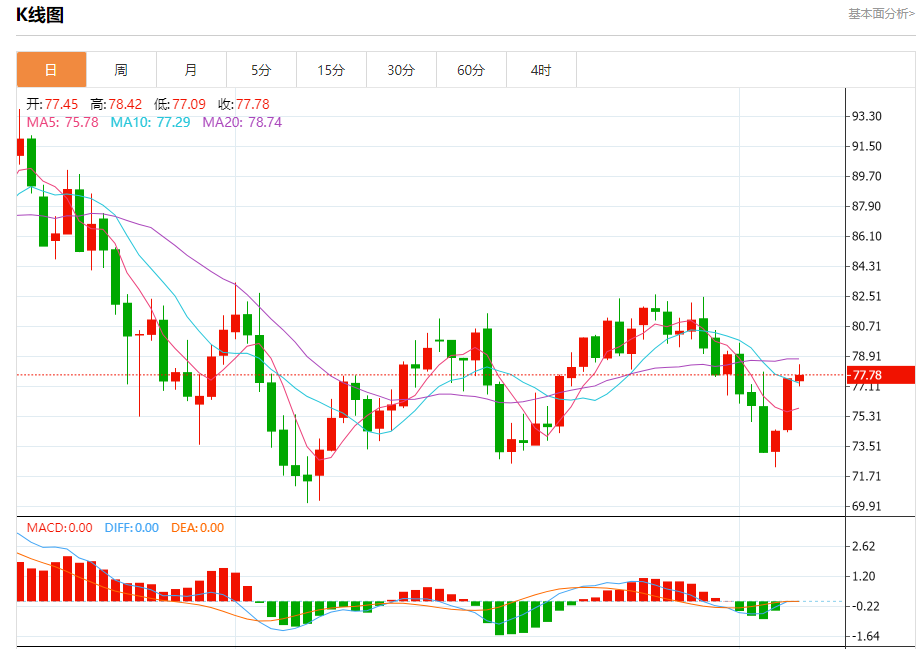Viewport: 923px width, 649px height.
Task: Click the 86.10 price axis label
Action: (x=866, y=236)
